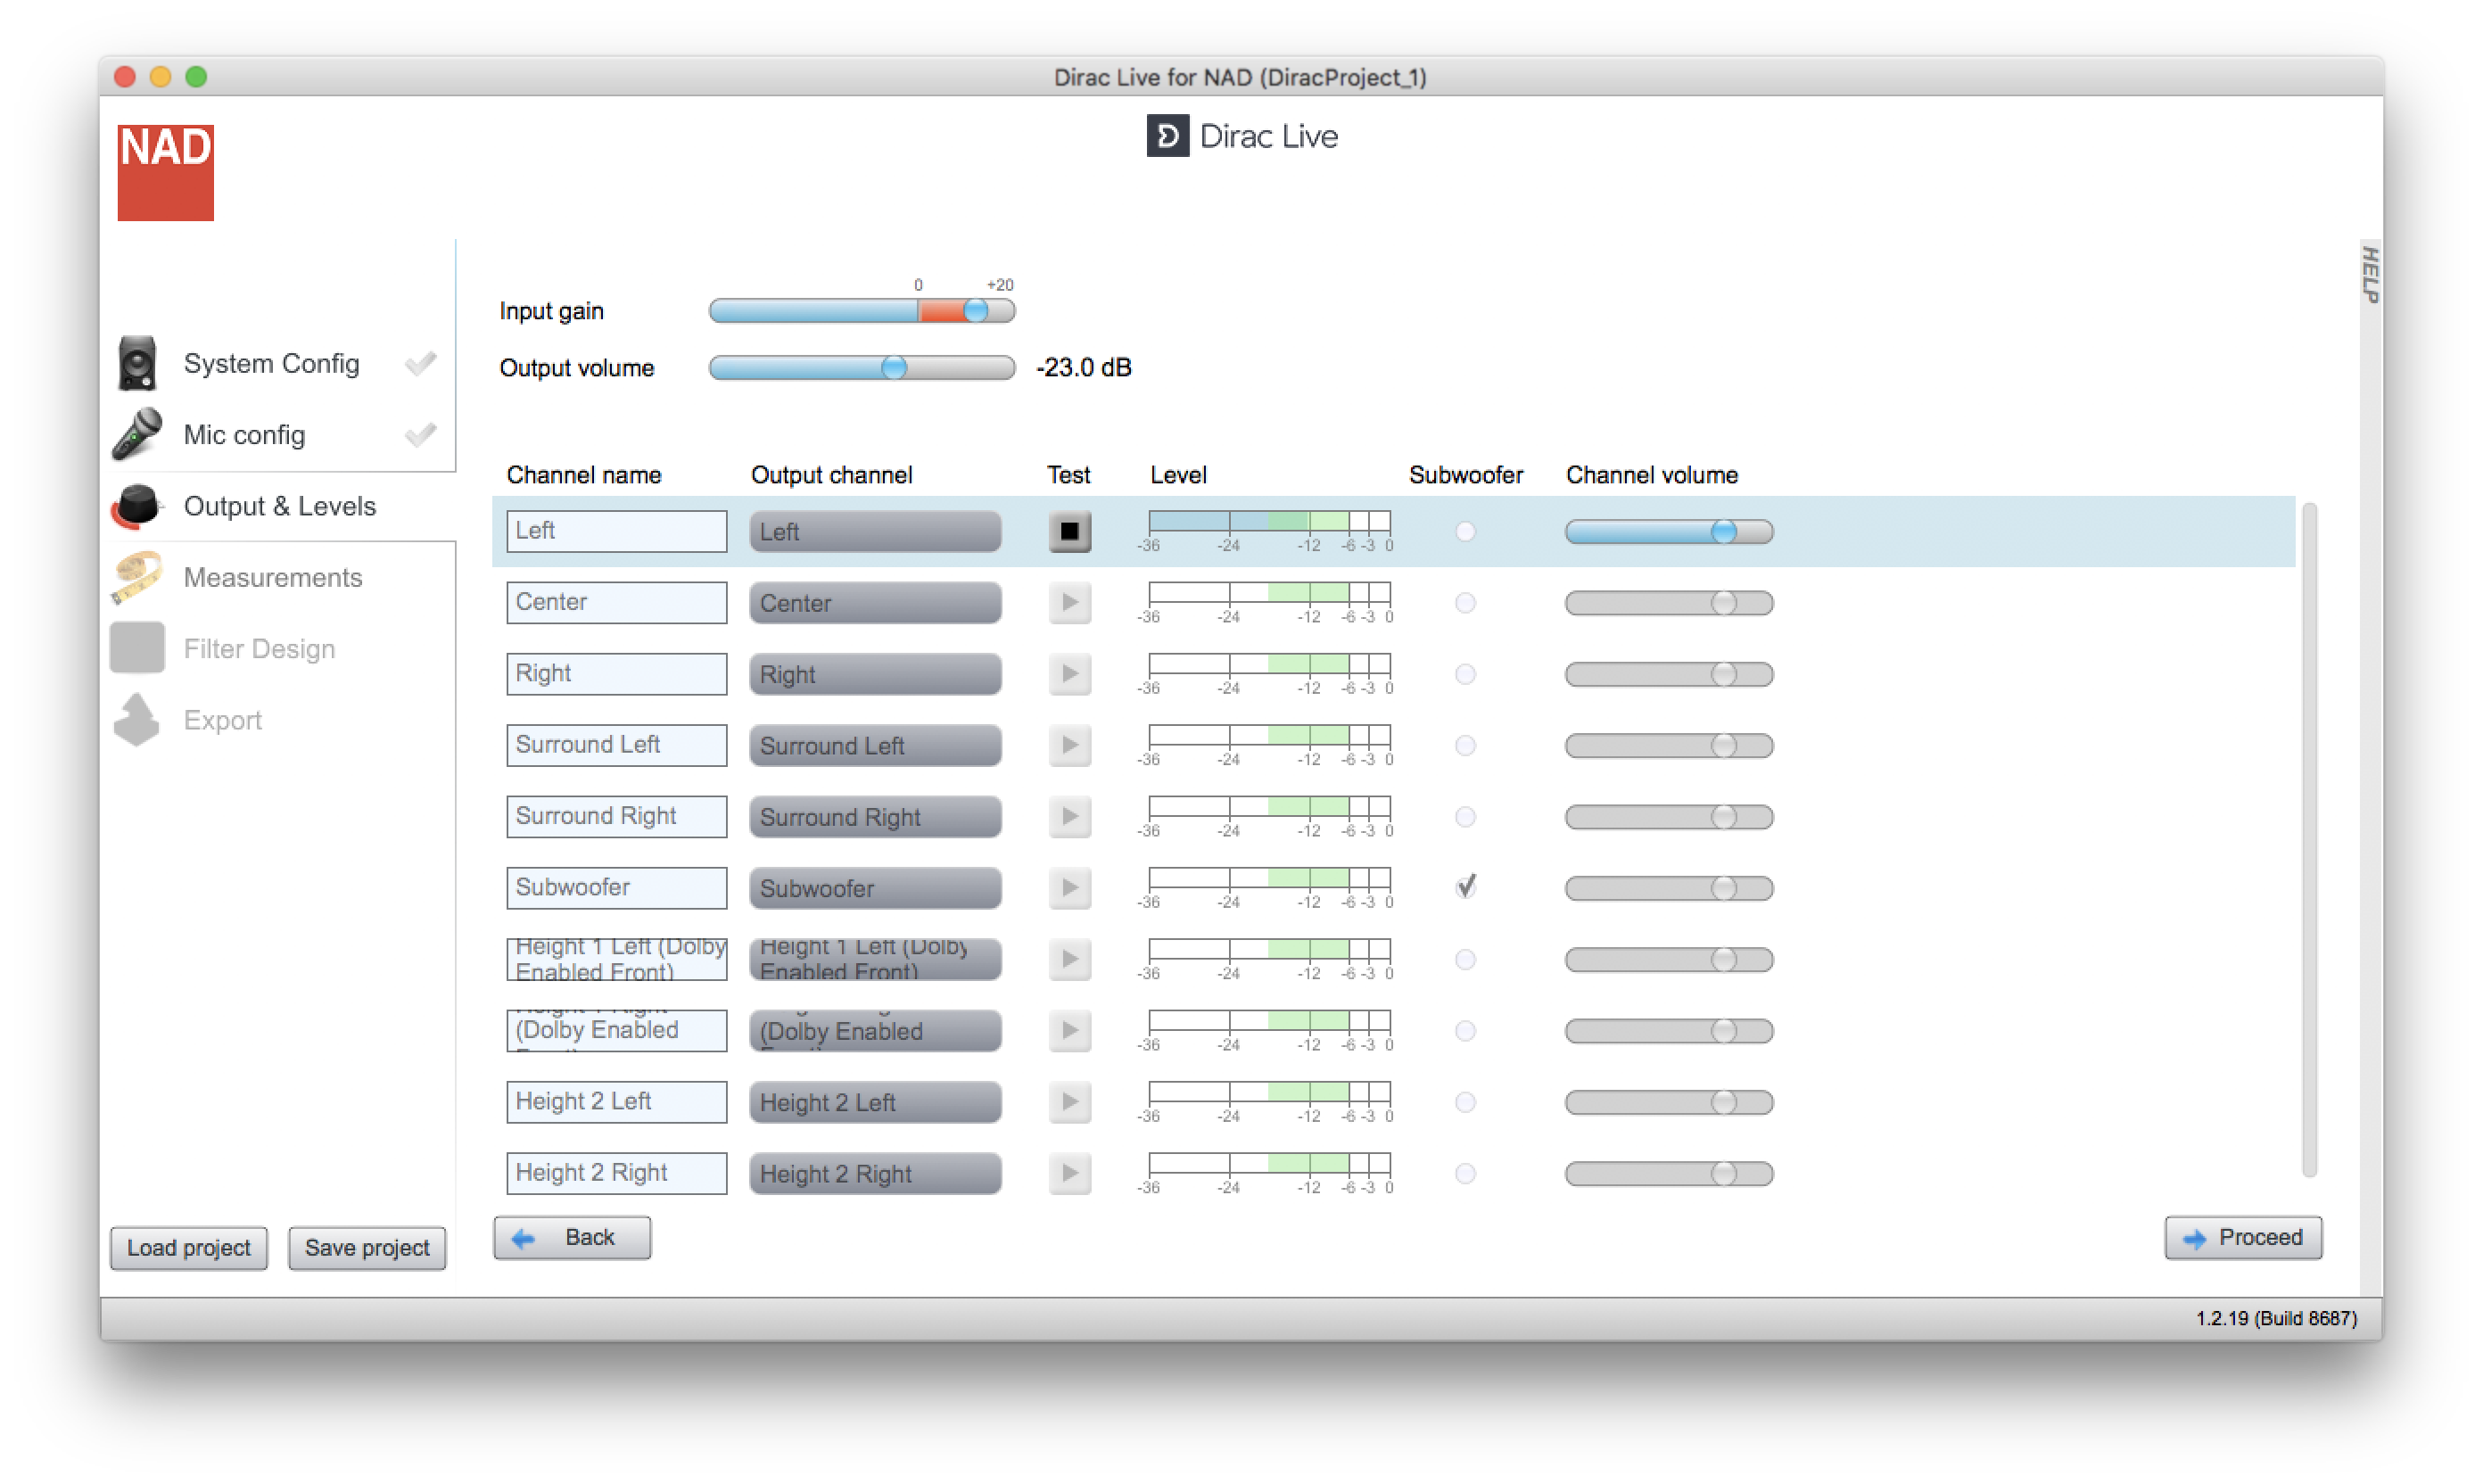
Task: Click the Dirac Live logo icon
Action: pyautogui.click(x=1167, y=136)
